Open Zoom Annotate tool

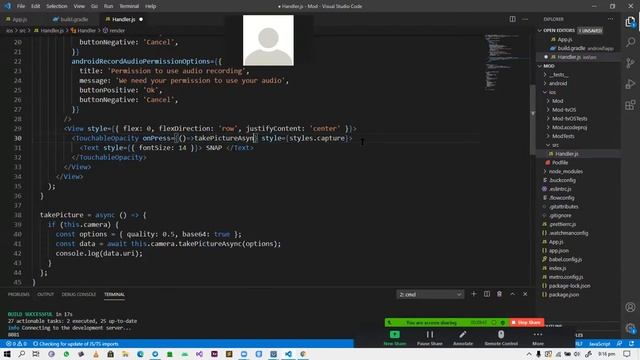(x=463, y=338)
